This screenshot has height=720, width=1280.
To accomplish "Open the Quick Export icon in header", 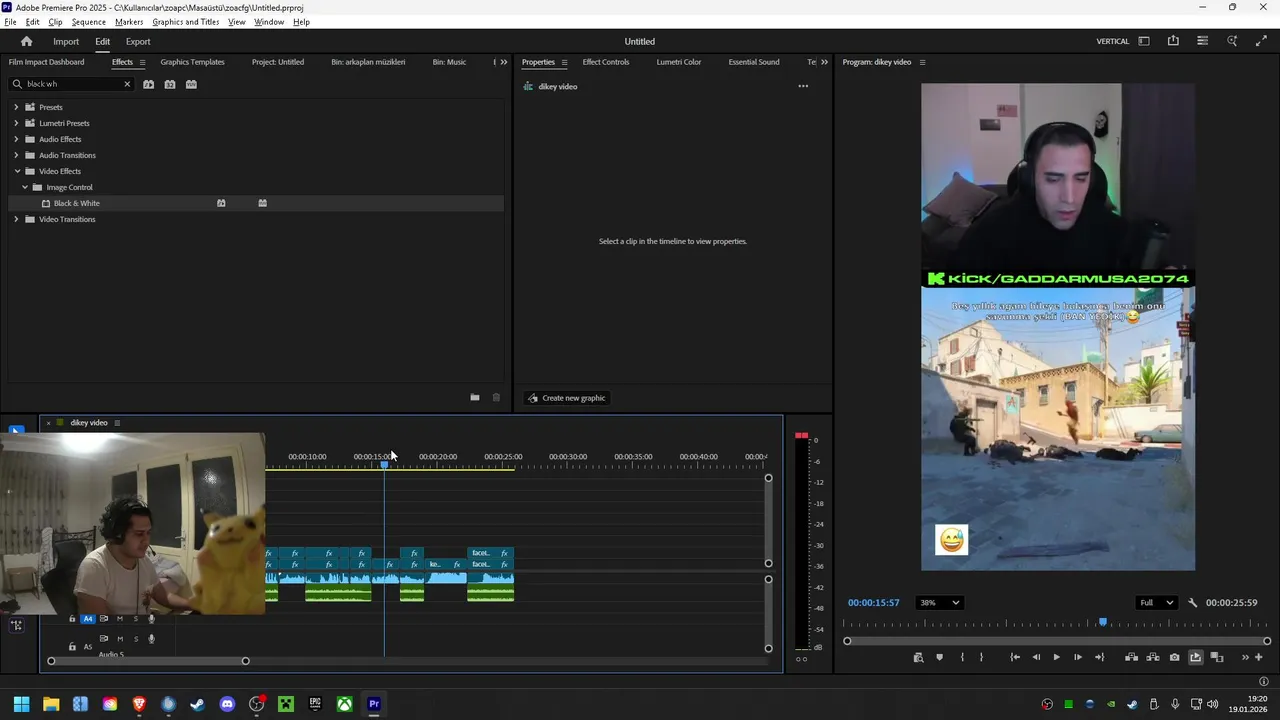I will [1173, 41].
